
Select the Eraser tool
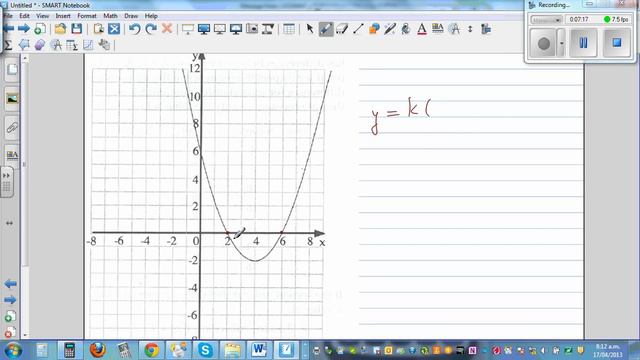coord(342,29)
